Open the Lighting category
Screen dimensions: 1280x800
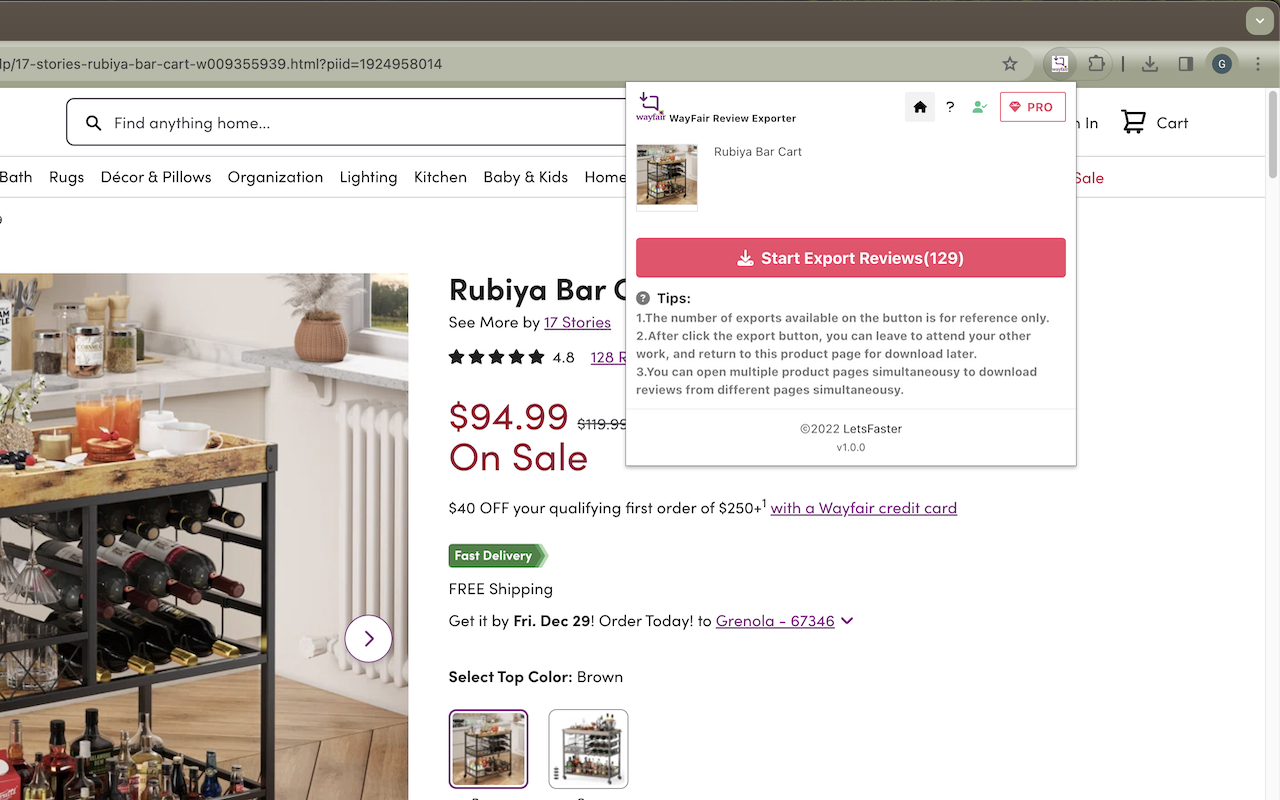pos(368,177)
